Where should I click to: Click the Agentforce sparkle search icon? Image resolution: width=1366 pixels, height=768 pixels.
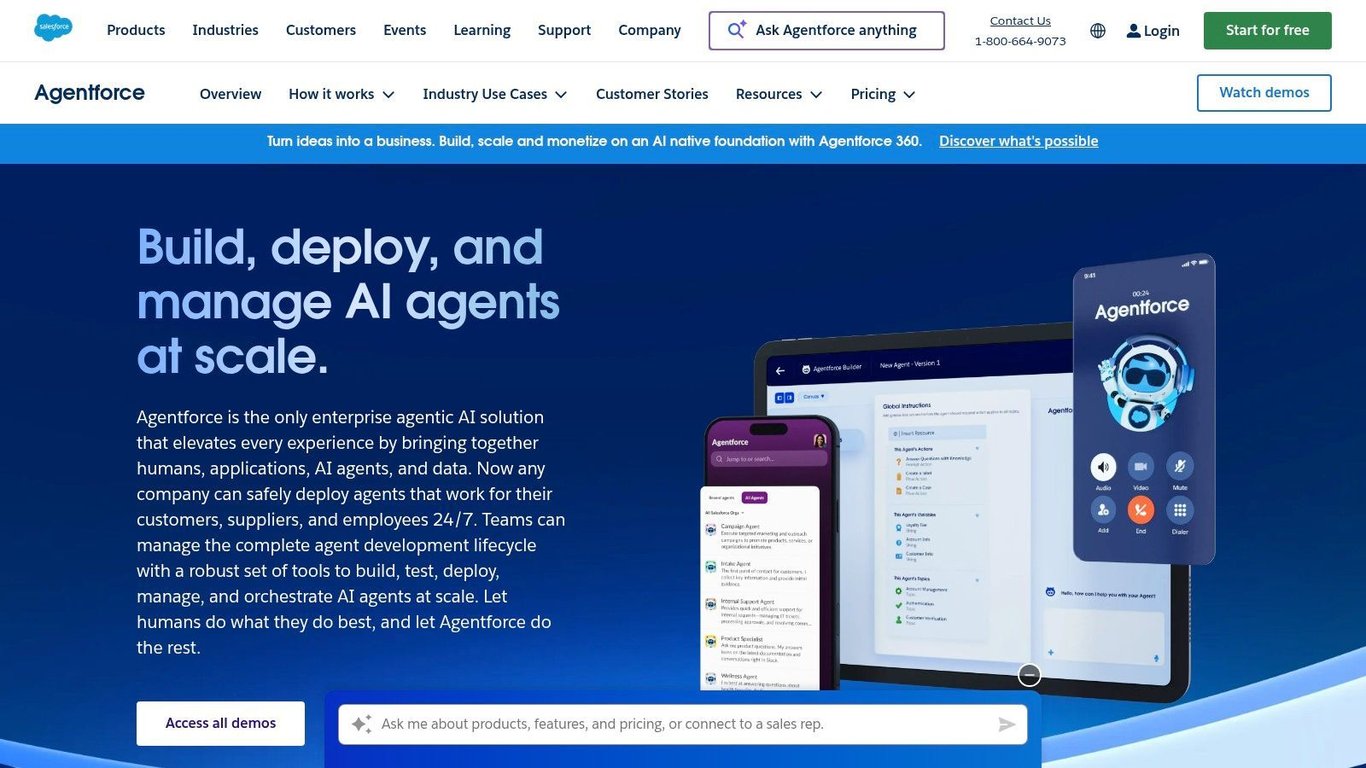click(x=737, y=30)
